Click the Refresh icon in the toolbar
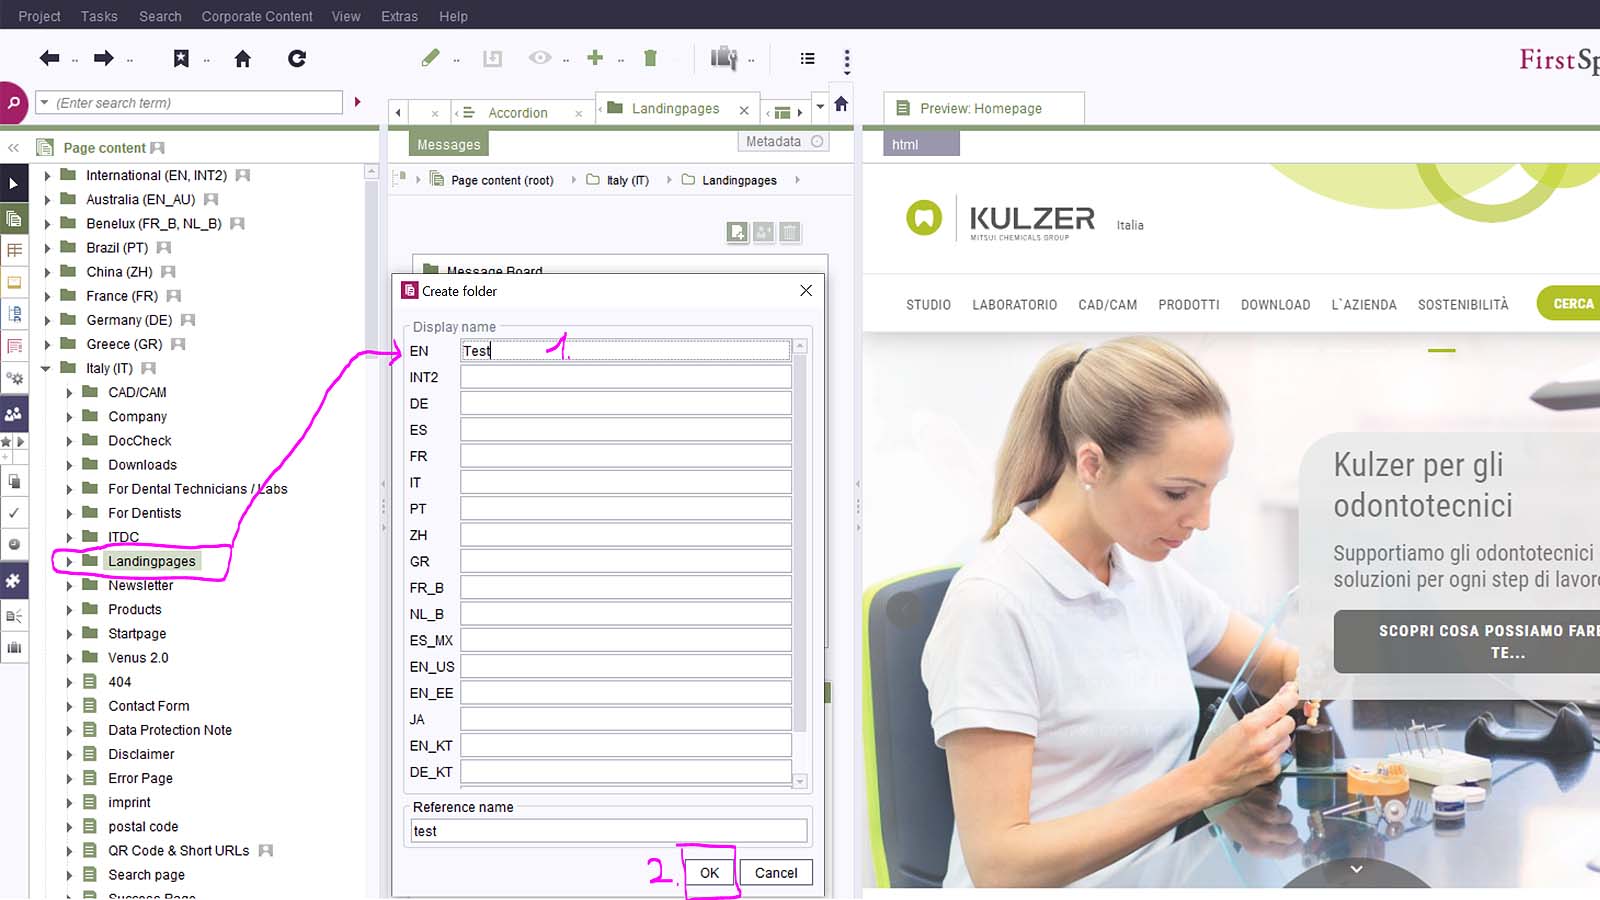 point(297,58)
